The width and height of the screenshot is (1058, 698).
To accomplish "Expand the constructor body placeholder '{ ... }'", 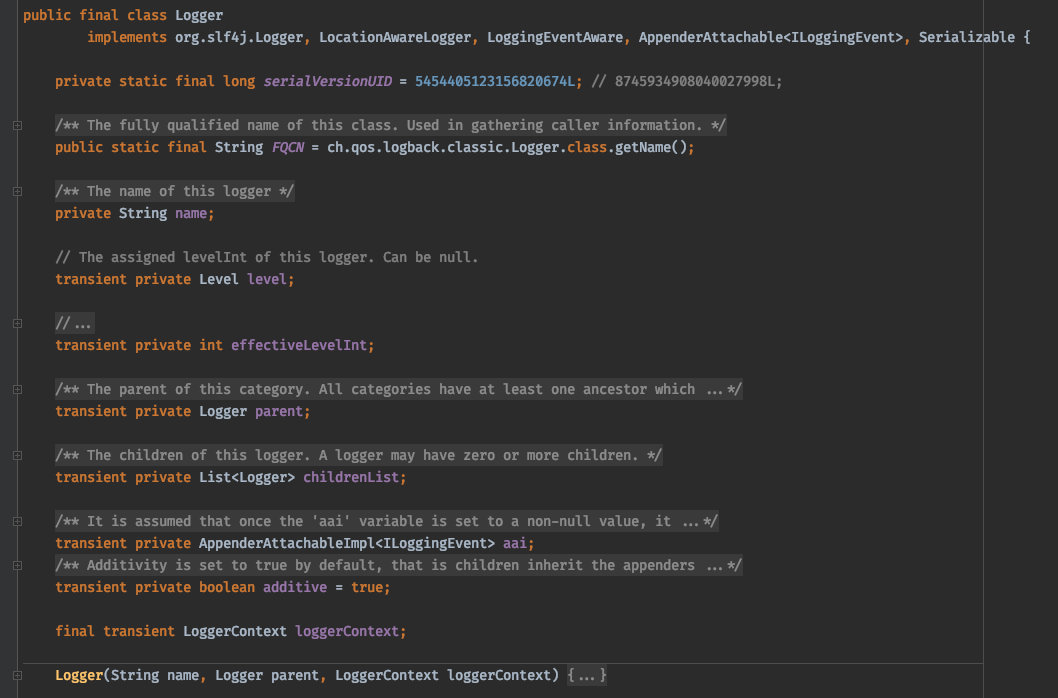I will [x=585, y=675].
